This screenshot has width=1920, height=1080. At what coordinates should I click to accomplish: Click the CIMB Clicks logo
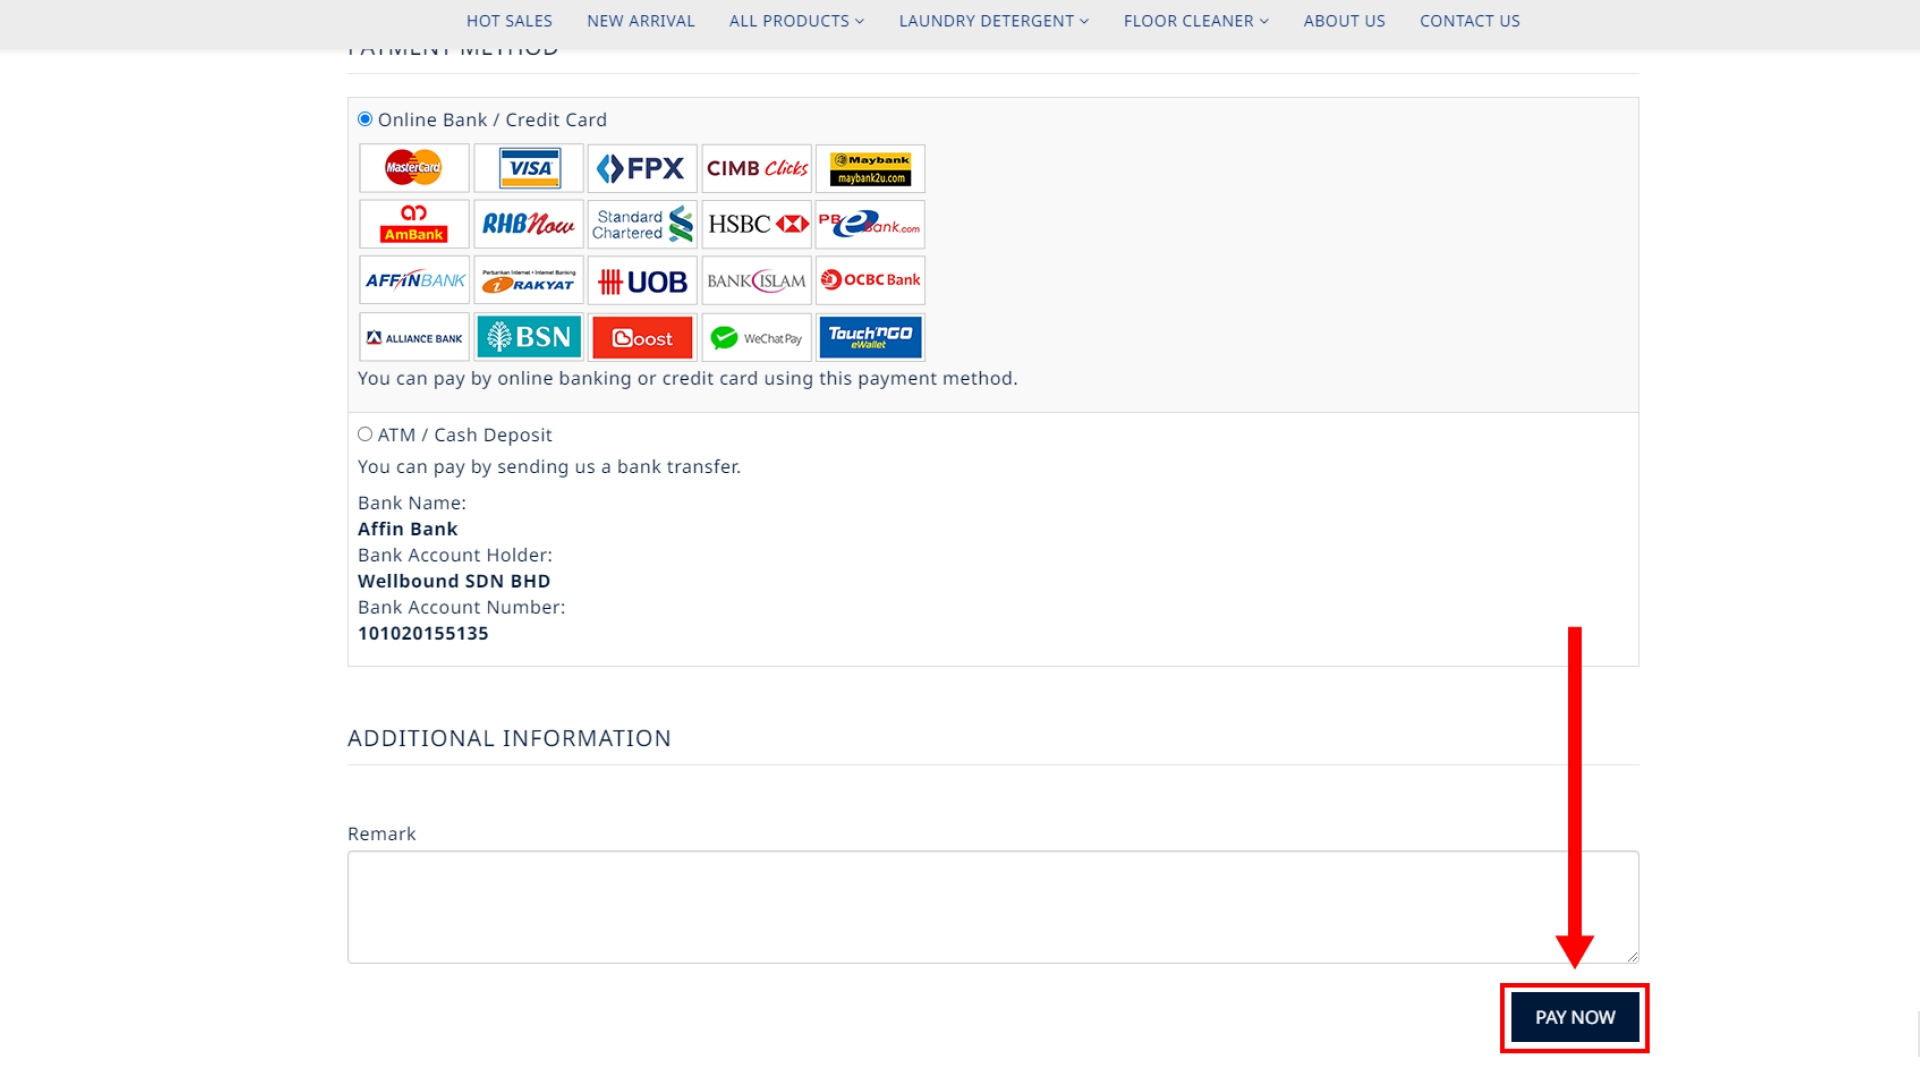click(757, 168)
